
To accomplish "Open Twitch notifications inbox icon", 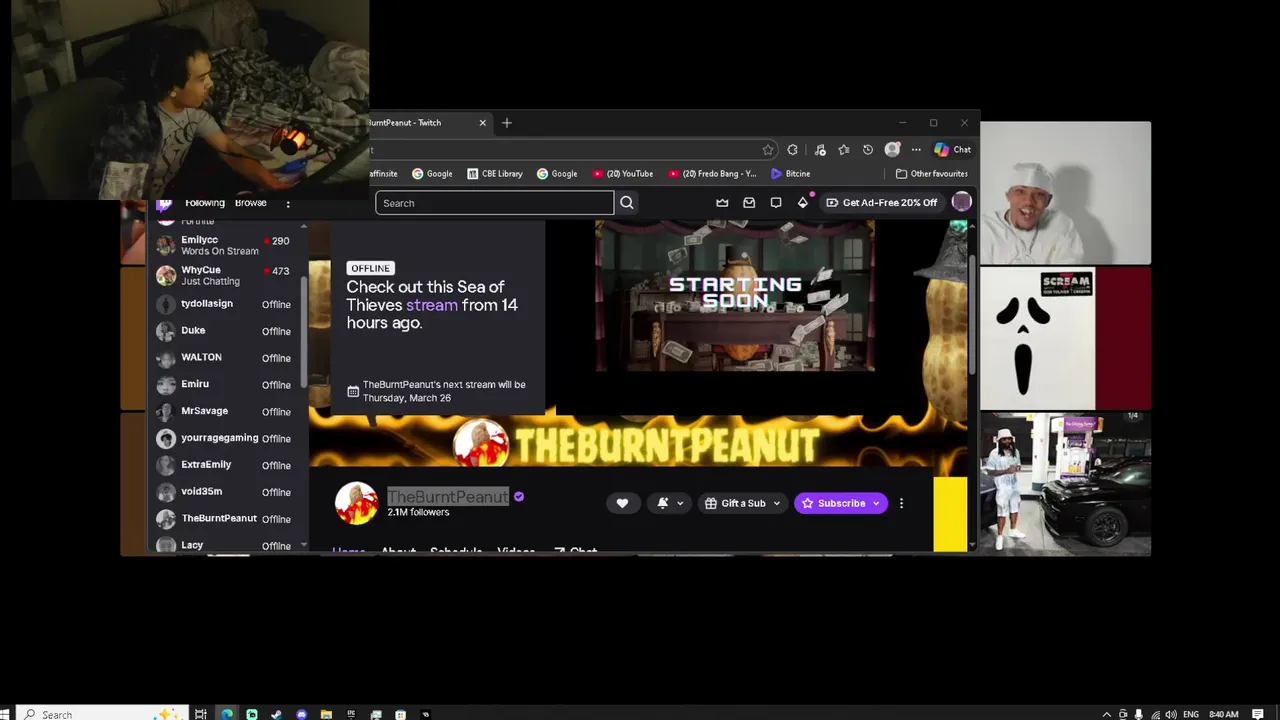I will click(749, 203).
